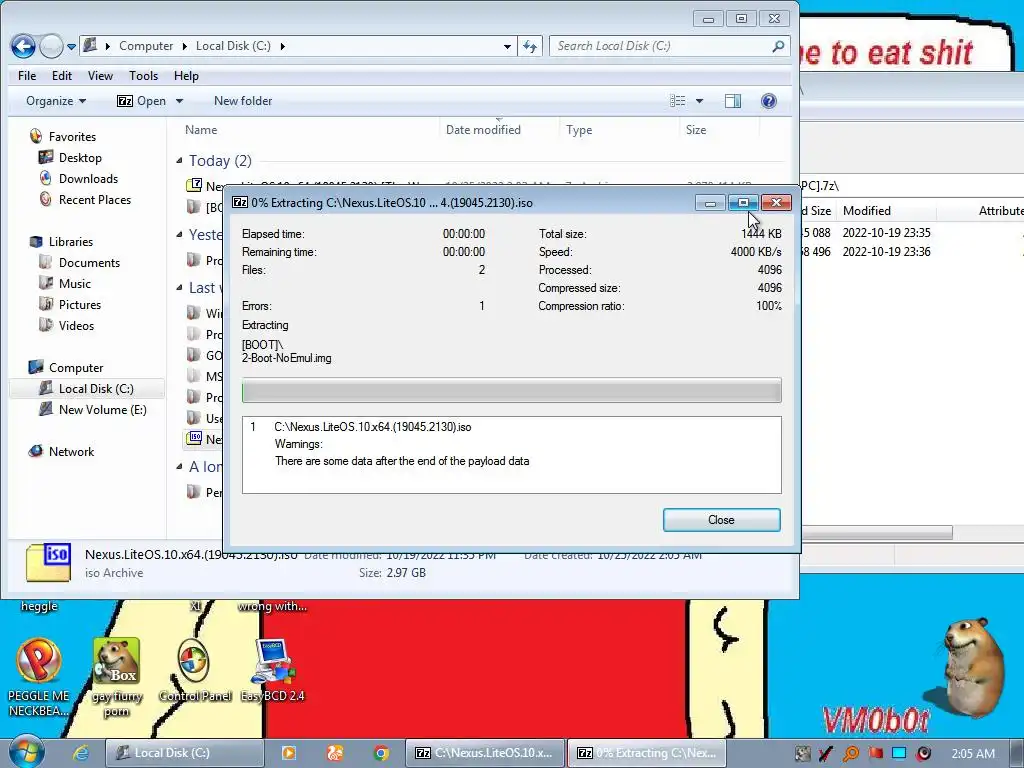The width and height of the screenshot is (1024, 768).
Task: Open recent pages dropdown beside nav arrows
Action: 71,46
